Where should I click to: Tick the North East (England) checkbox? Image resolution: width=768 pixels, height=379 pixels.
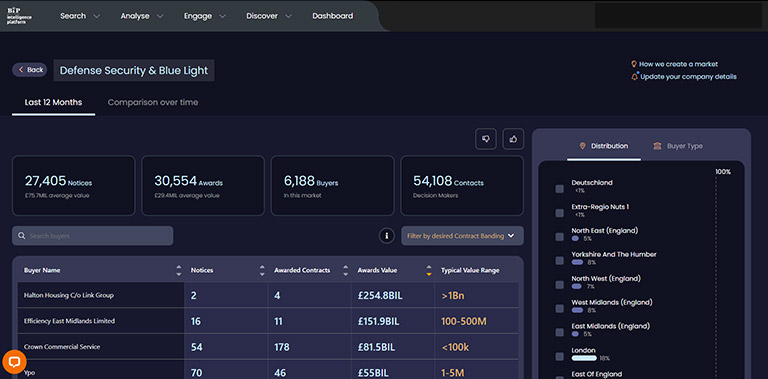pos(559,237)
